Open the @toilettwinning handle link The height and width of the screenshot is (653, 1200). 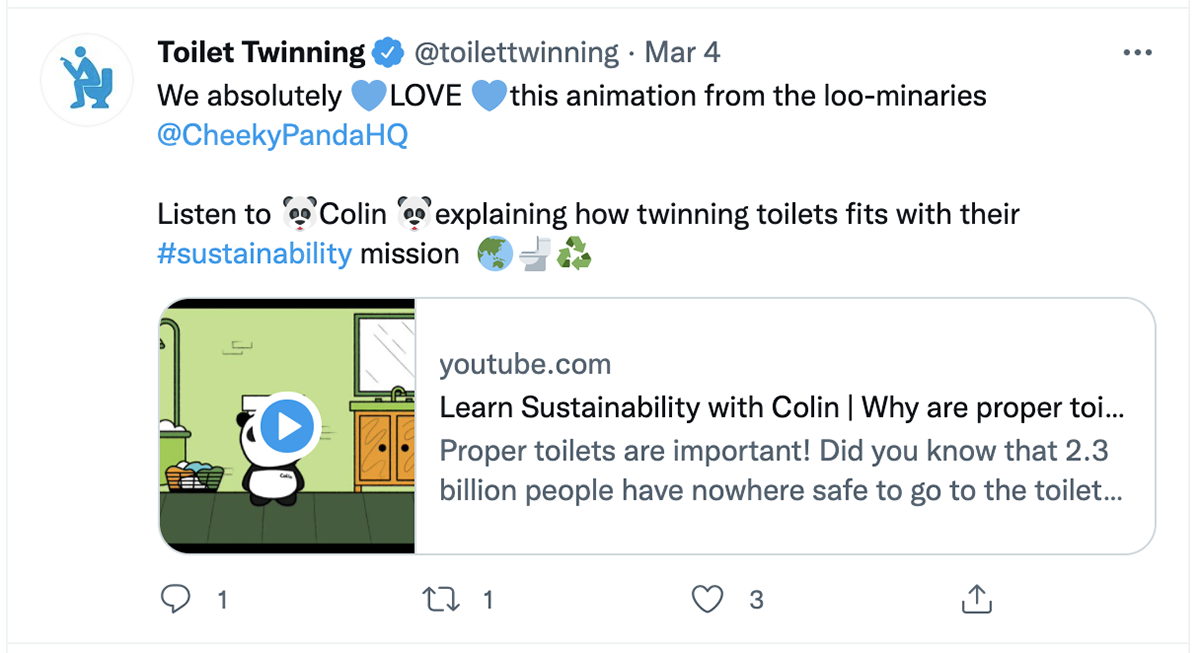pyautogui.click(x=517, y=52)
